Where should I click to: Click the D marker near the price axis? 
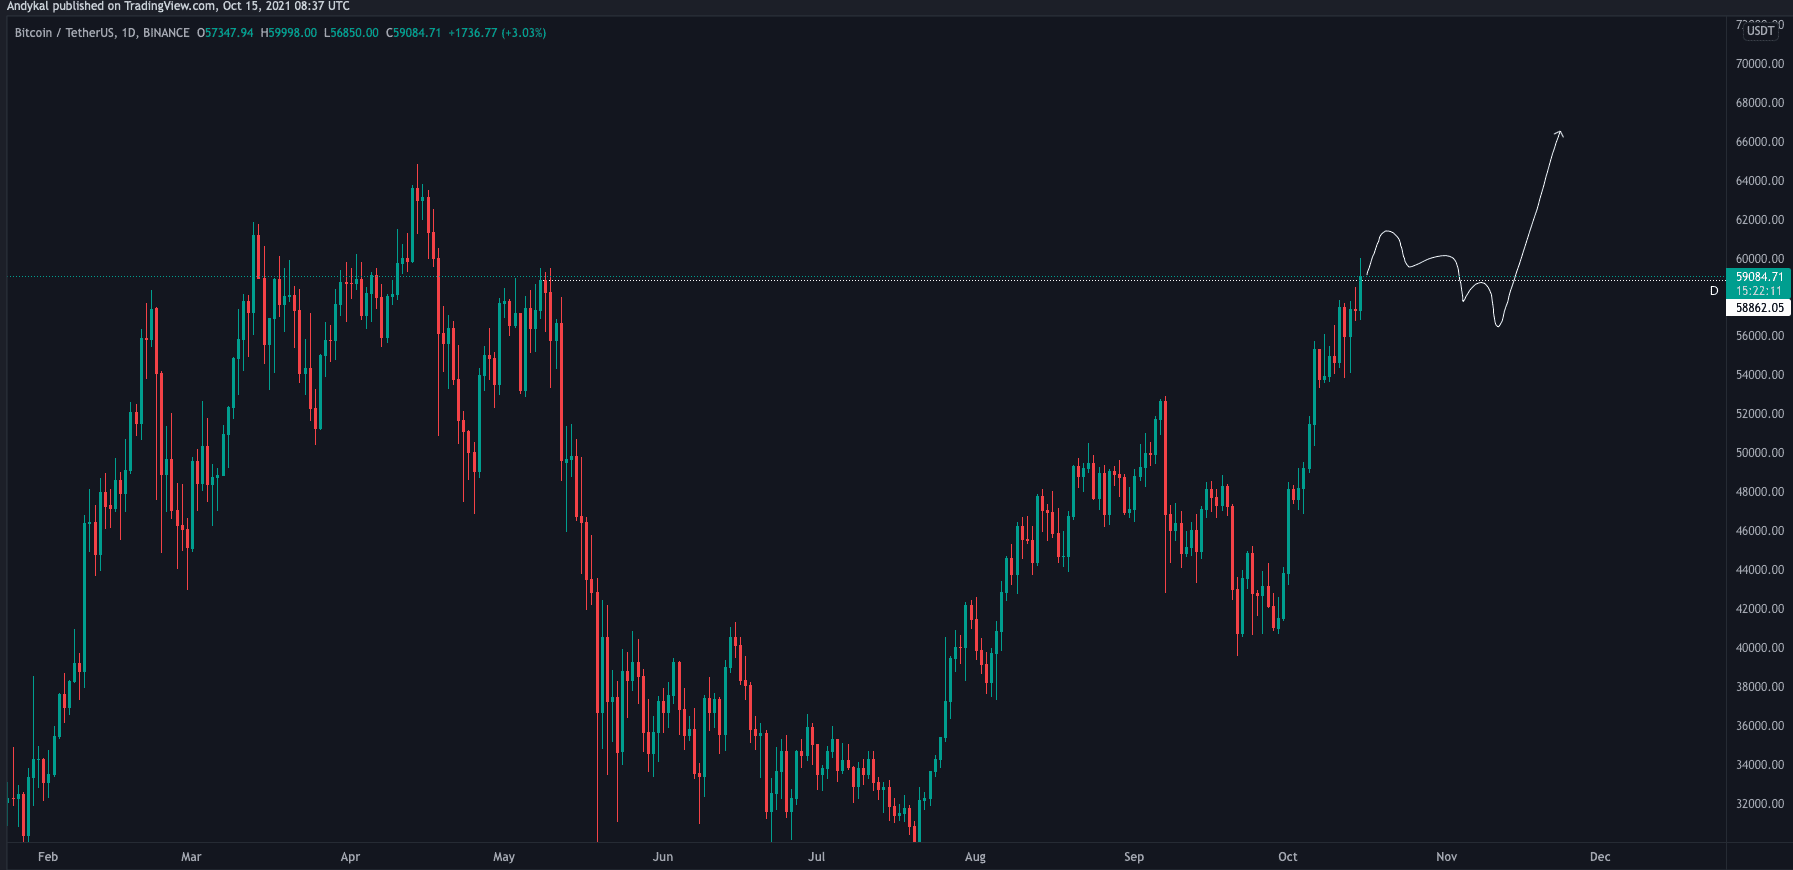1713,291
